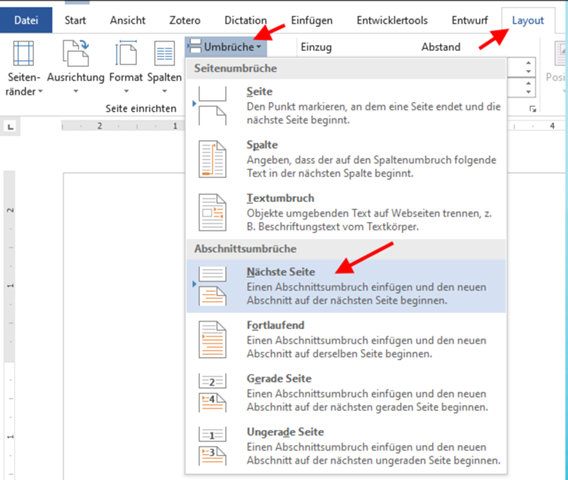The width and height of the screenshot is (568, 480).
Task: Open the Datei file menu
Action: click(x=26, y=20)
